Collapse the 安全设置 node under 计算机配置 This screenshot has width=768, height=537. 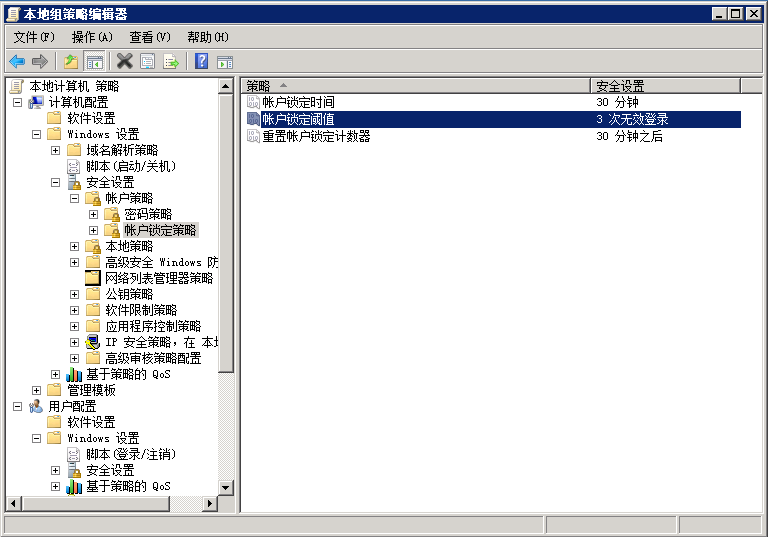pos(56,182)
